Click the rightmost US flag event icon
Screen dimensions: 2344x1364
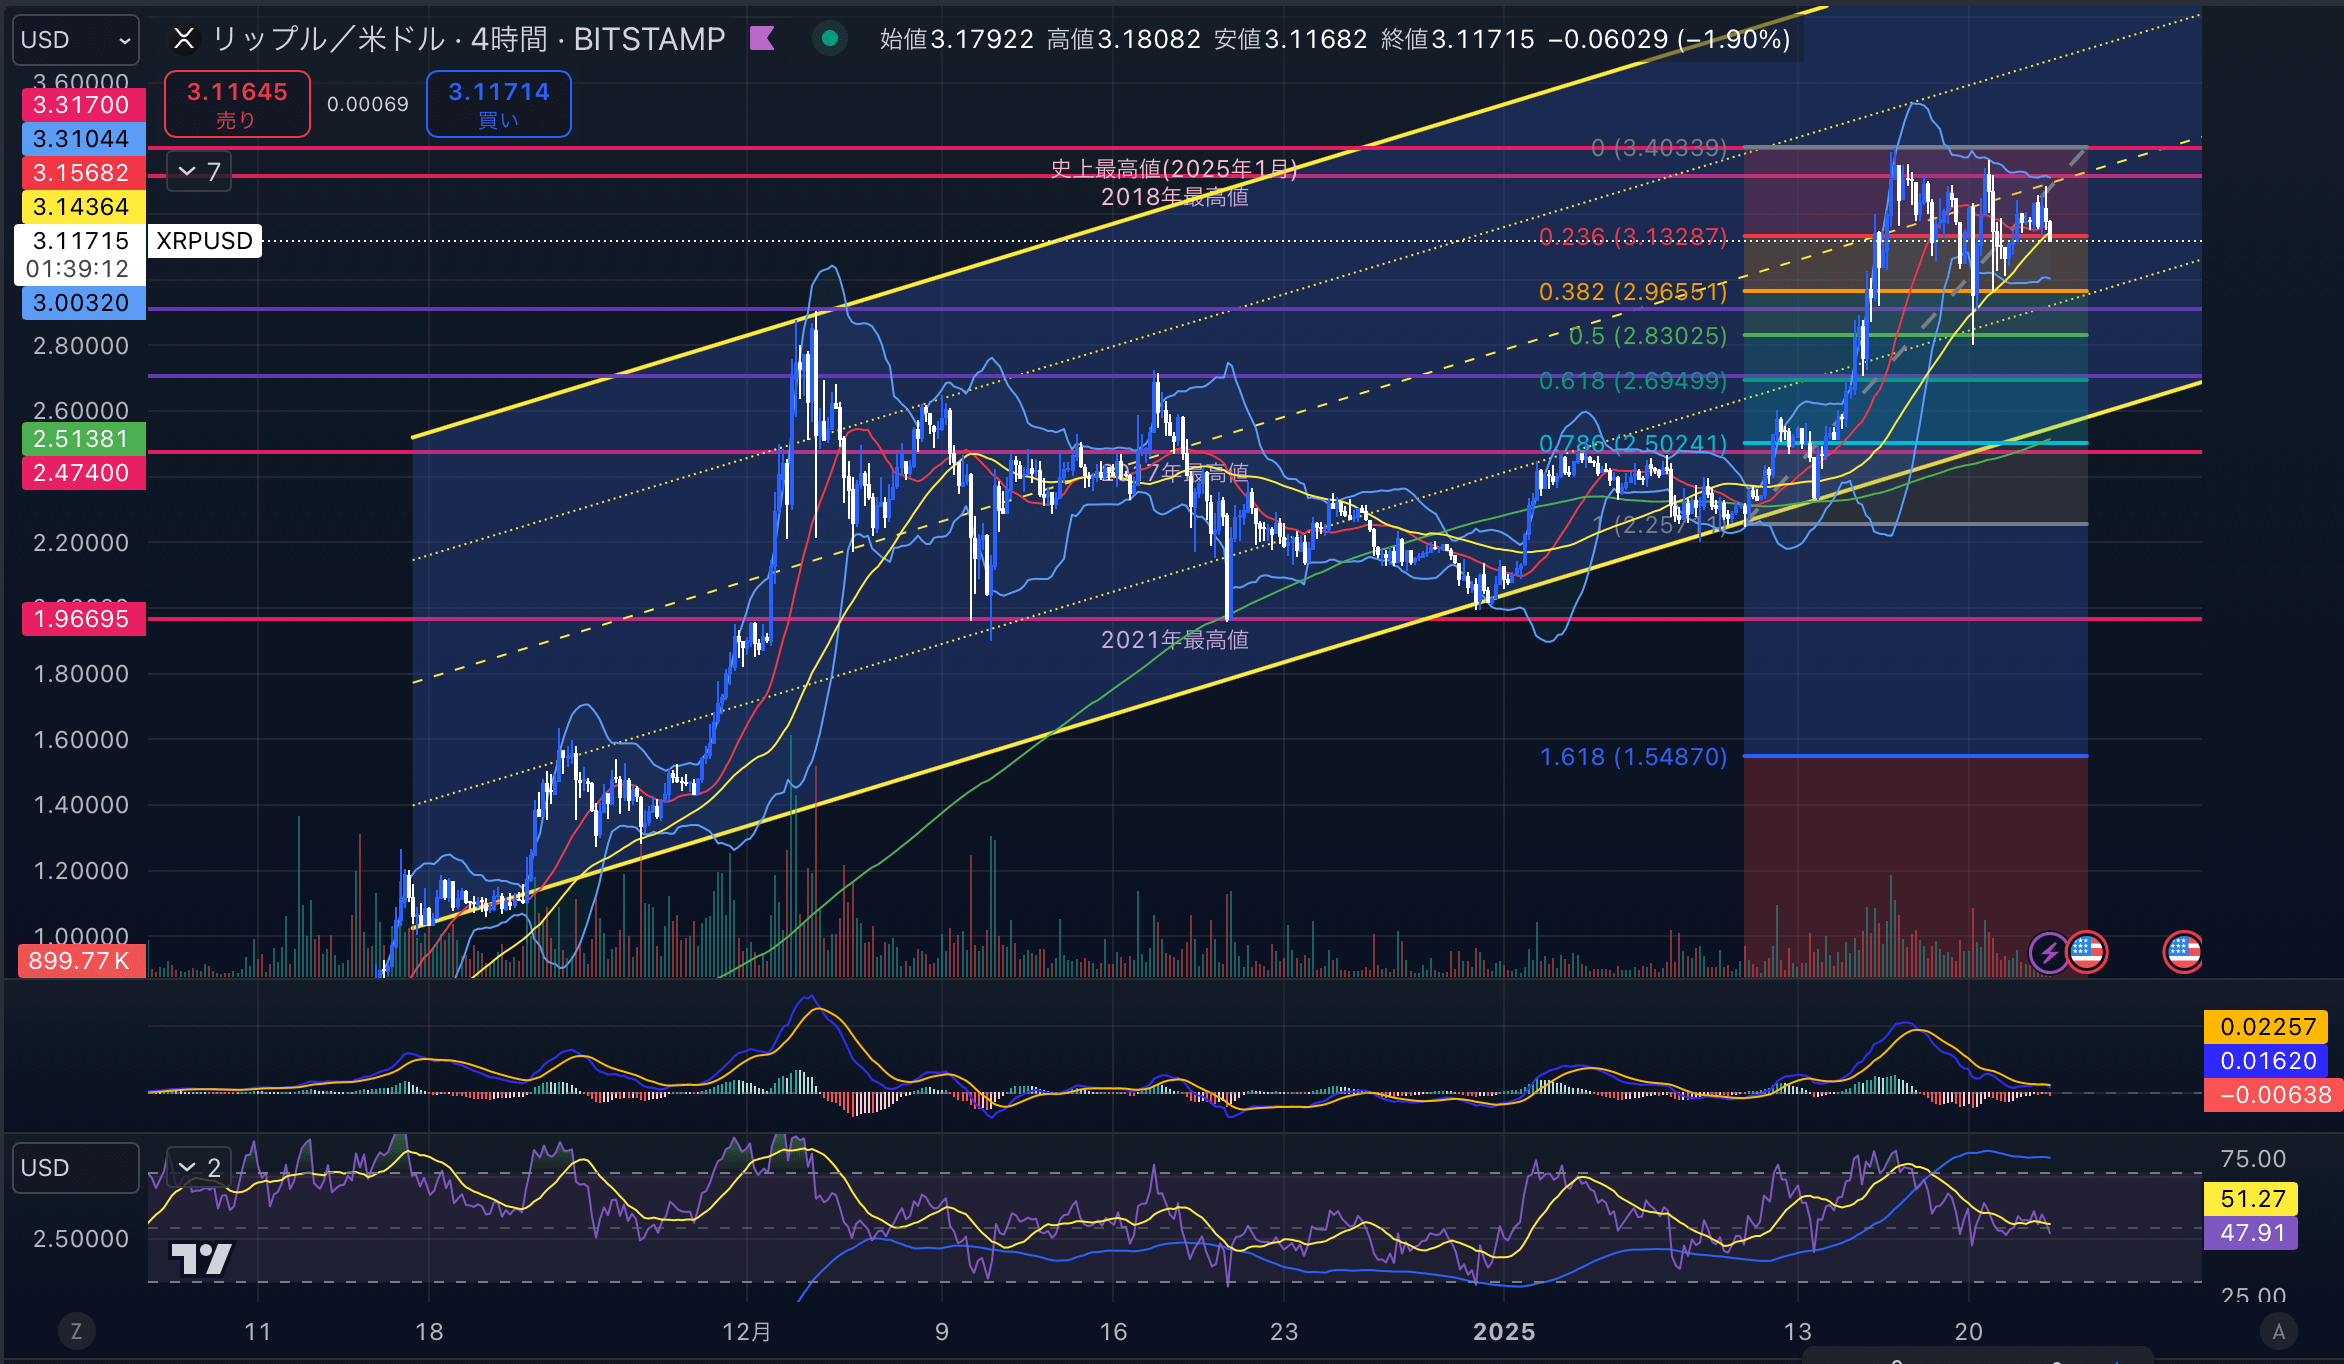[x=2183, y=951]
